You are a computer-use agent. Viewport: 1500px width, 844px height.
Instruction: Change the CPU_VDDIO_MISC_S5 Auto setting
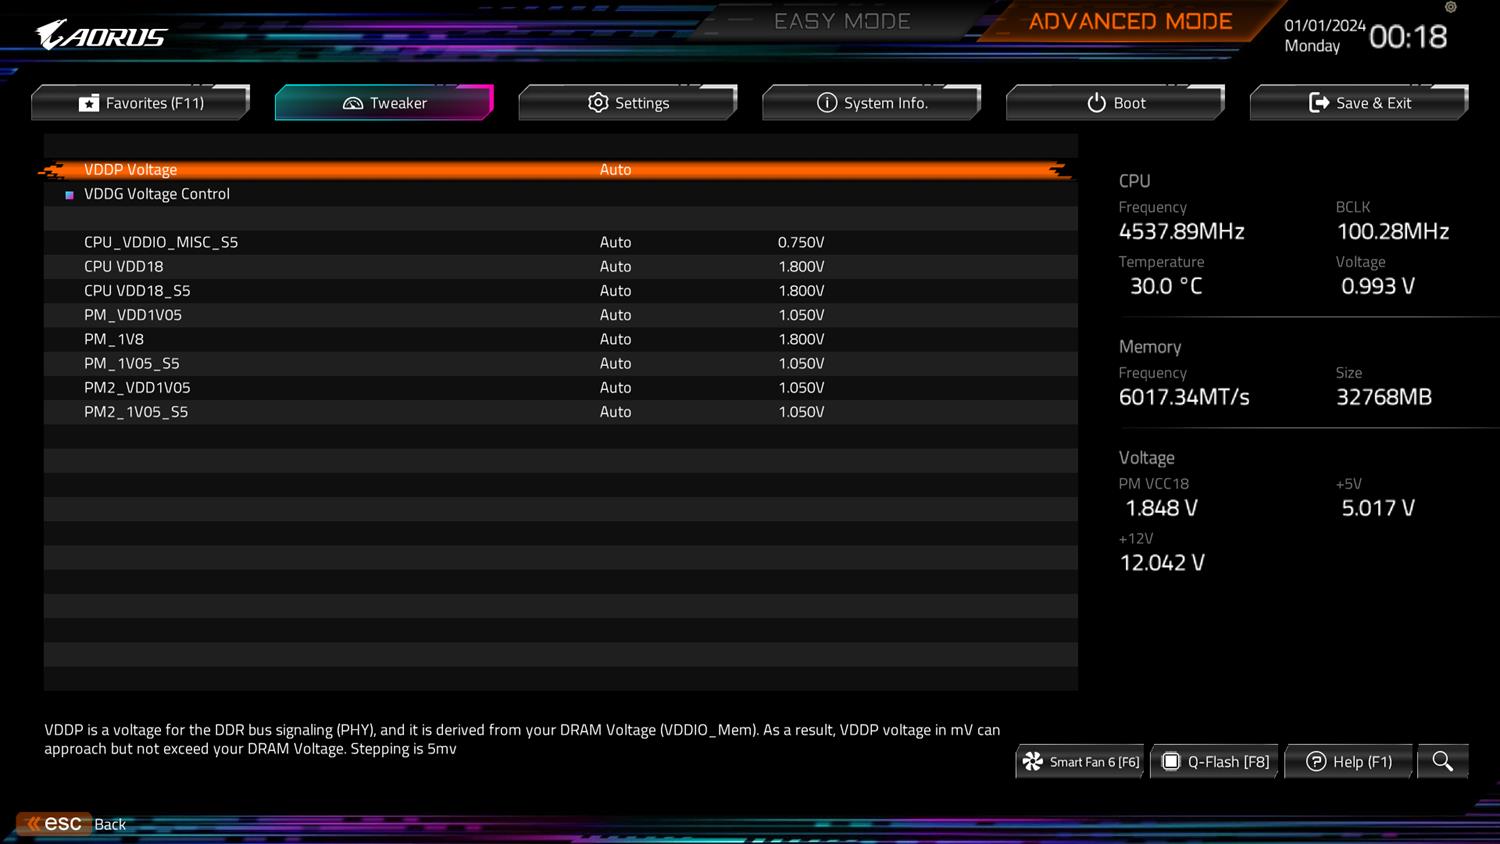coord(615,243)
